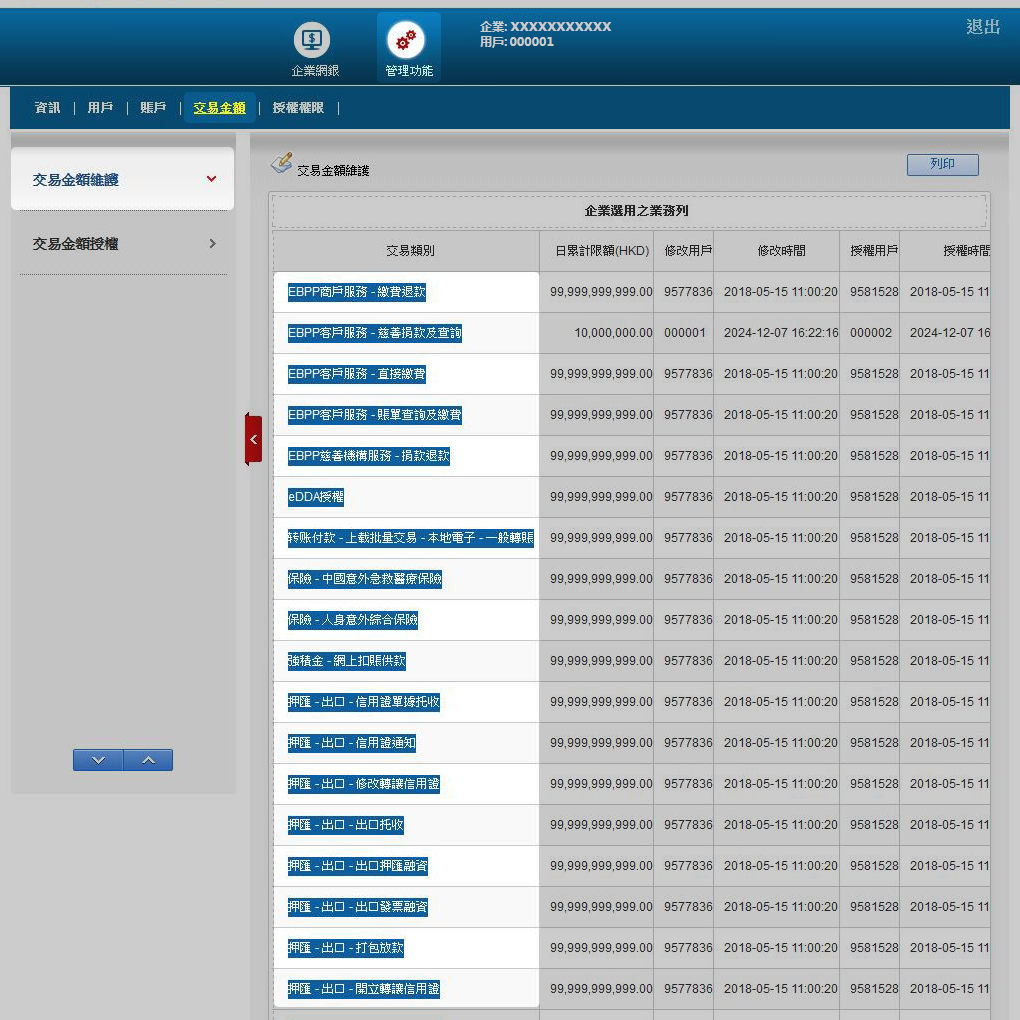This screenshot has height=1020, width=1020.
Task: Select the 授權權限 tab
Action: 298,108
